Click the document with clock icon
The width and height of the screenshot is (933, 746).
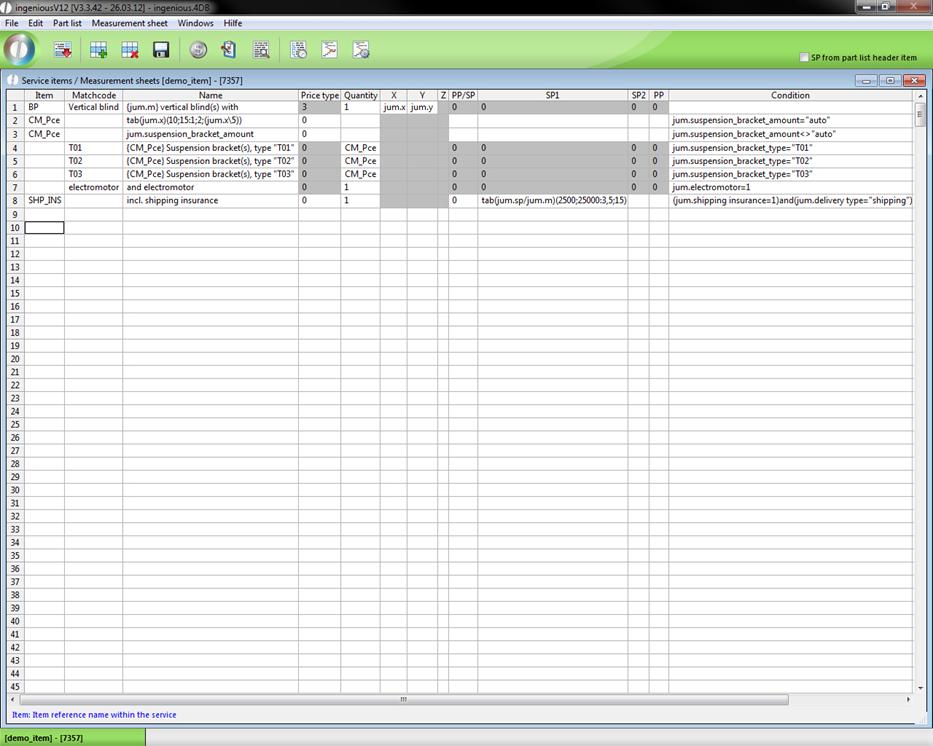(298, 50)
